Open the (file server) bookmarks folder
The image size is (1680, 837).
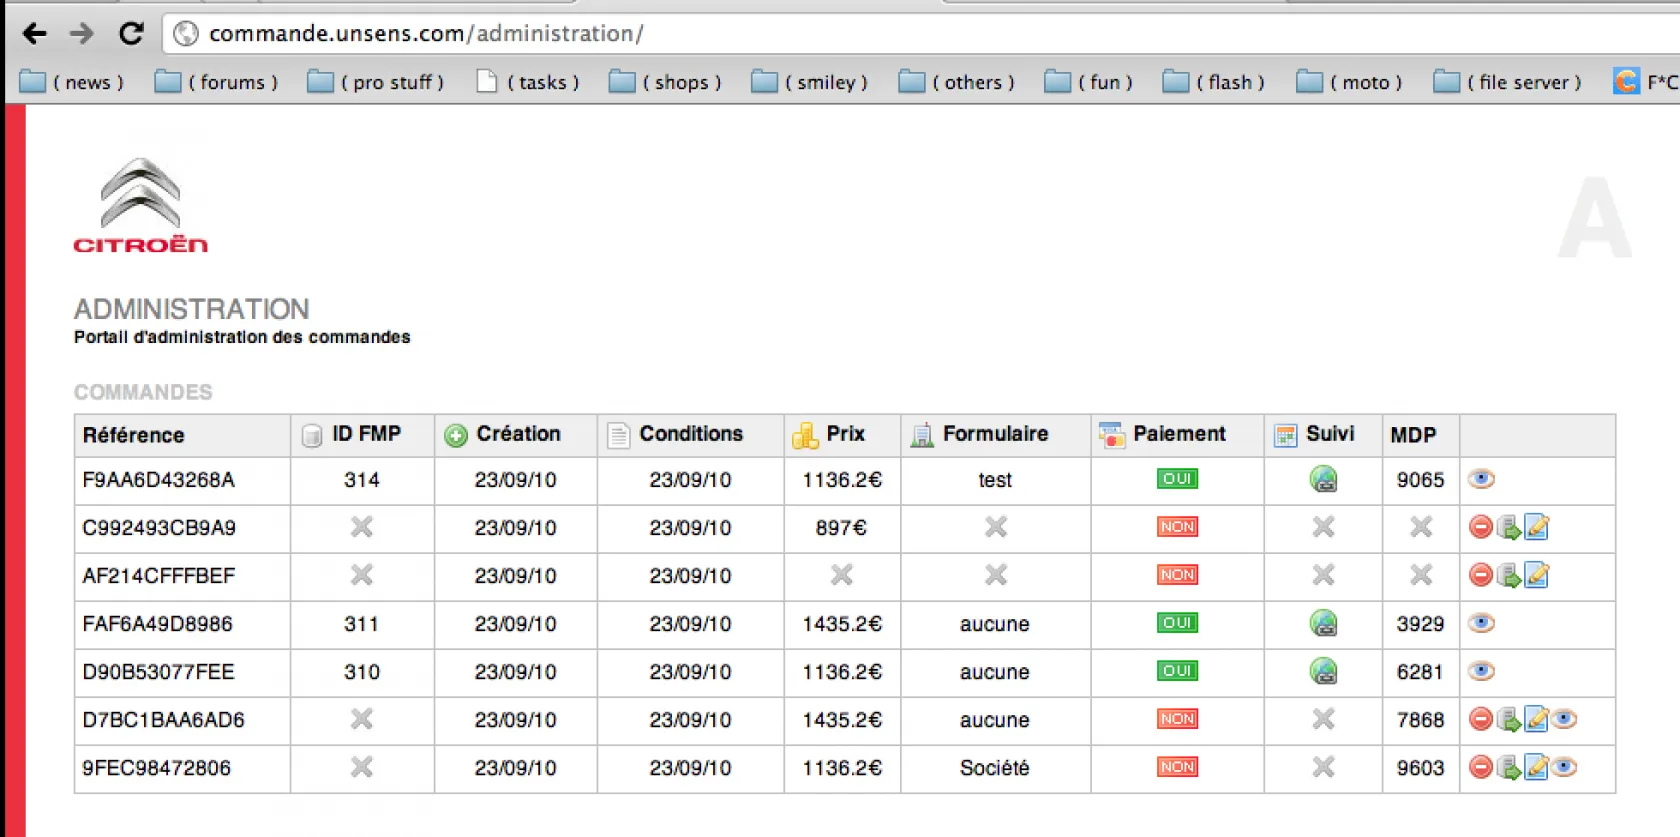(x=1508, y=82)
